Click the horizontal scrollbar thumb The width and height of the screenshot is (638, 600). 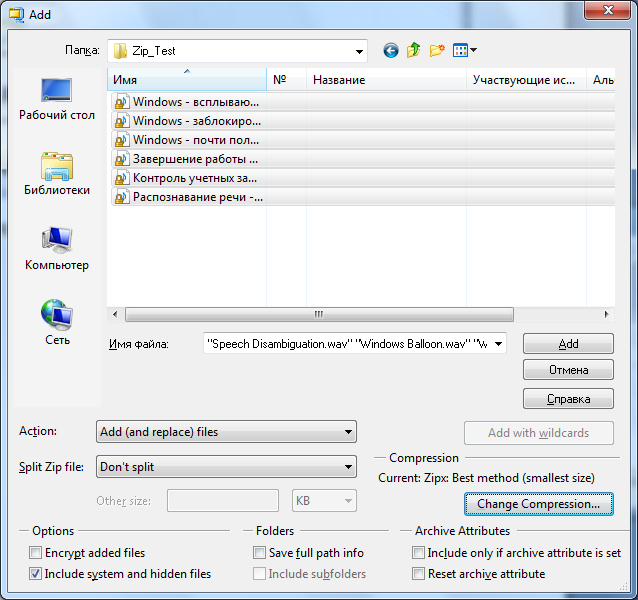point(319,314)
